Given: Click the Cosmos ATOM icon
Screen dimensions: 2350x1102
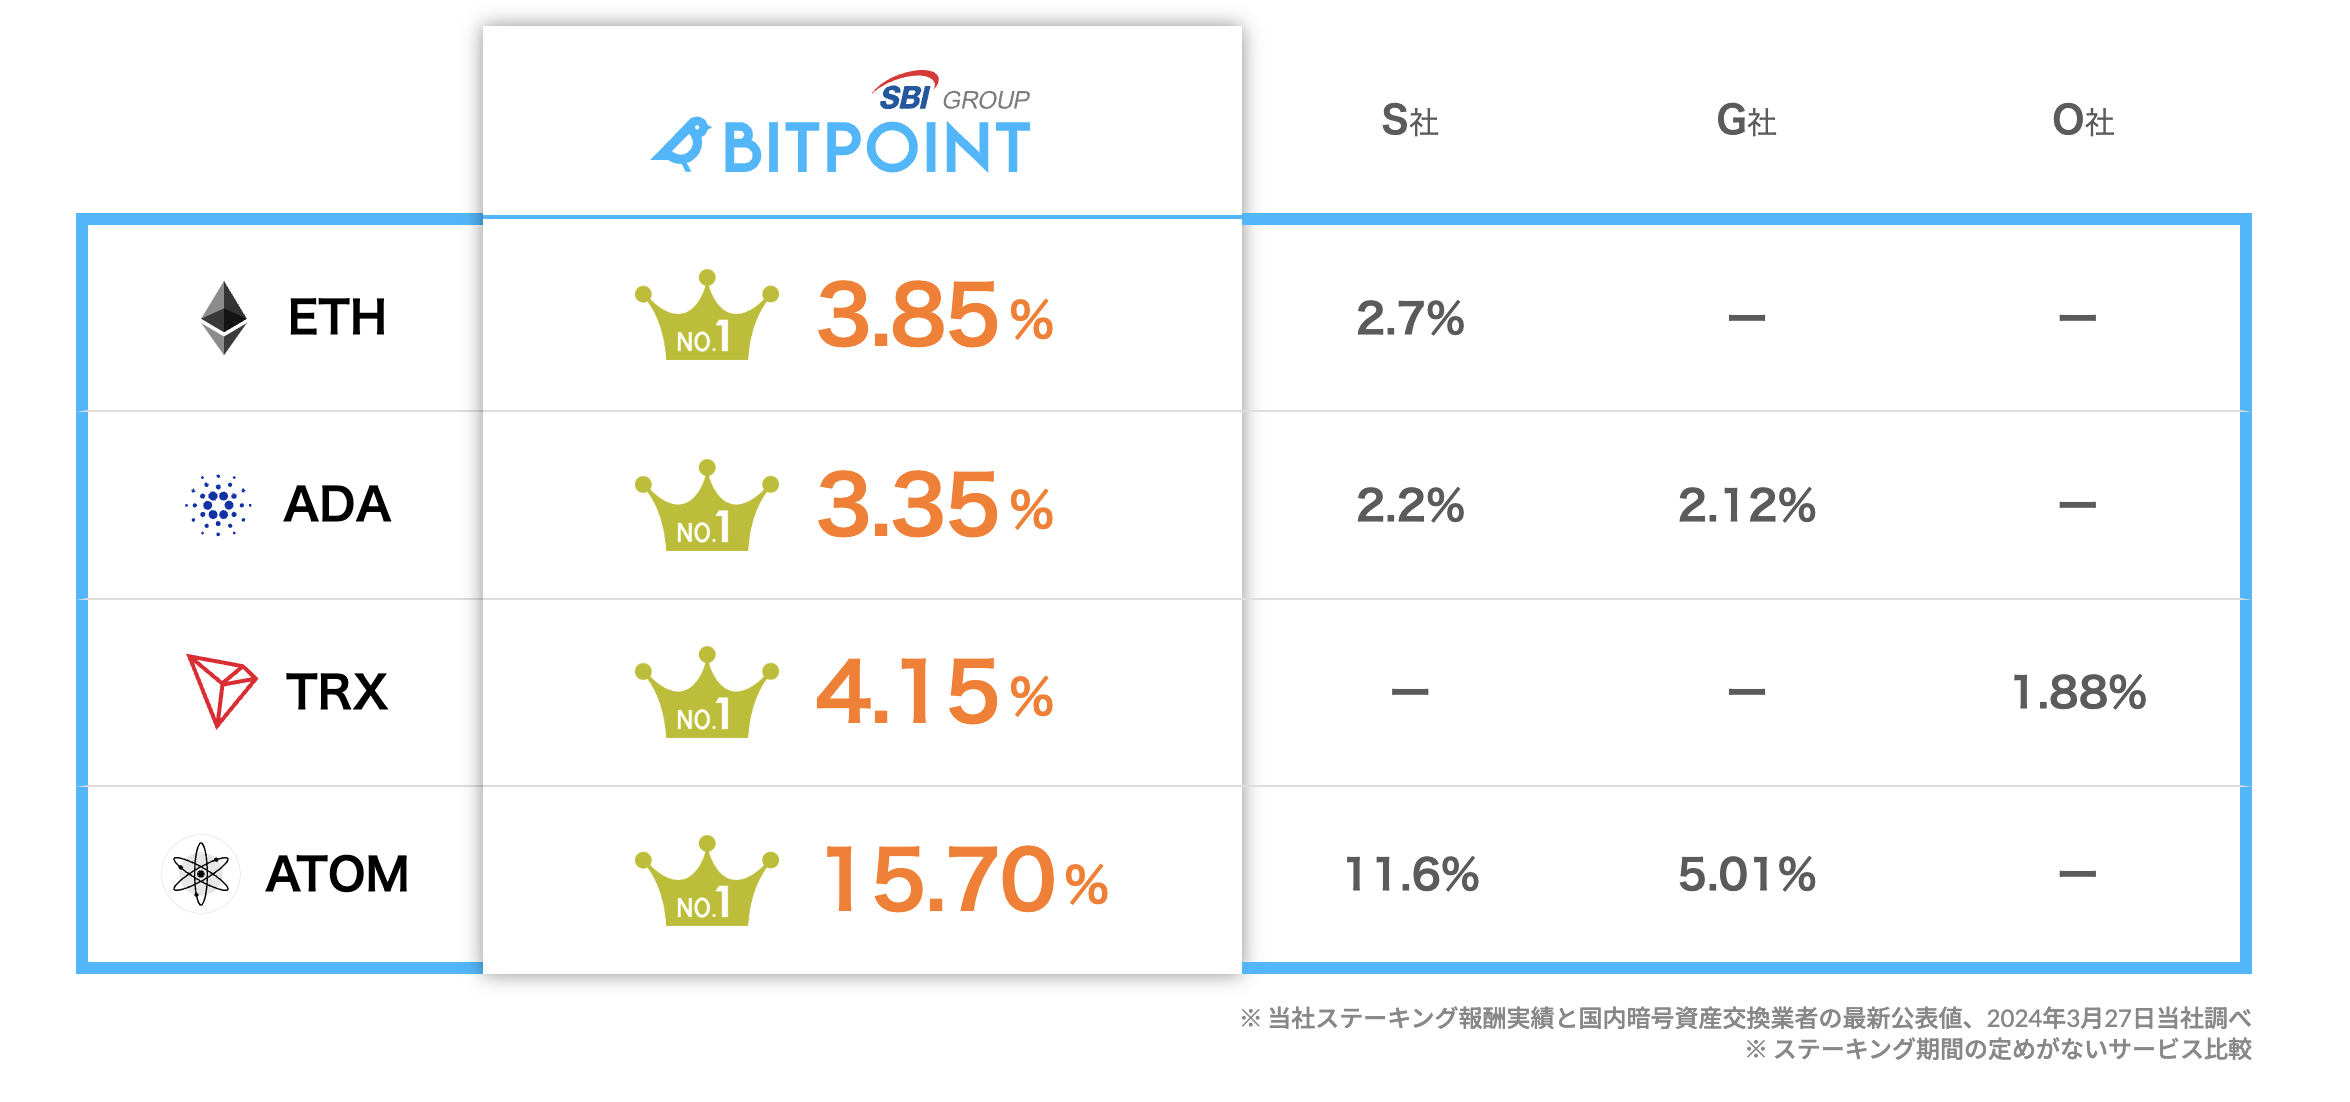Looking at the screenshot, I should pos(201,874).
